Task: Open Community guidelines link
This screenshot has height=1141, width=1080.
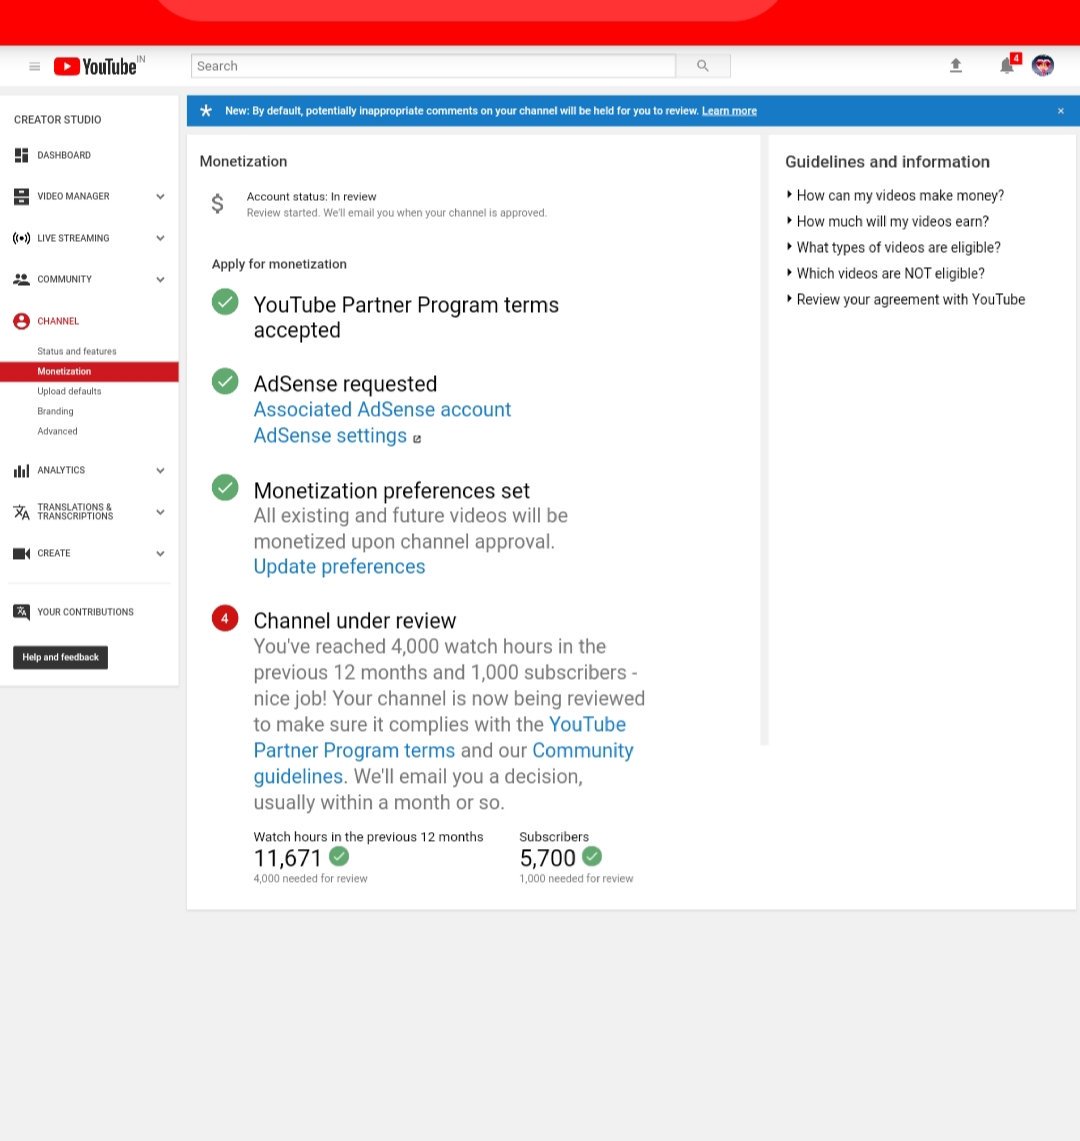Action: click(x=443, y=763)
